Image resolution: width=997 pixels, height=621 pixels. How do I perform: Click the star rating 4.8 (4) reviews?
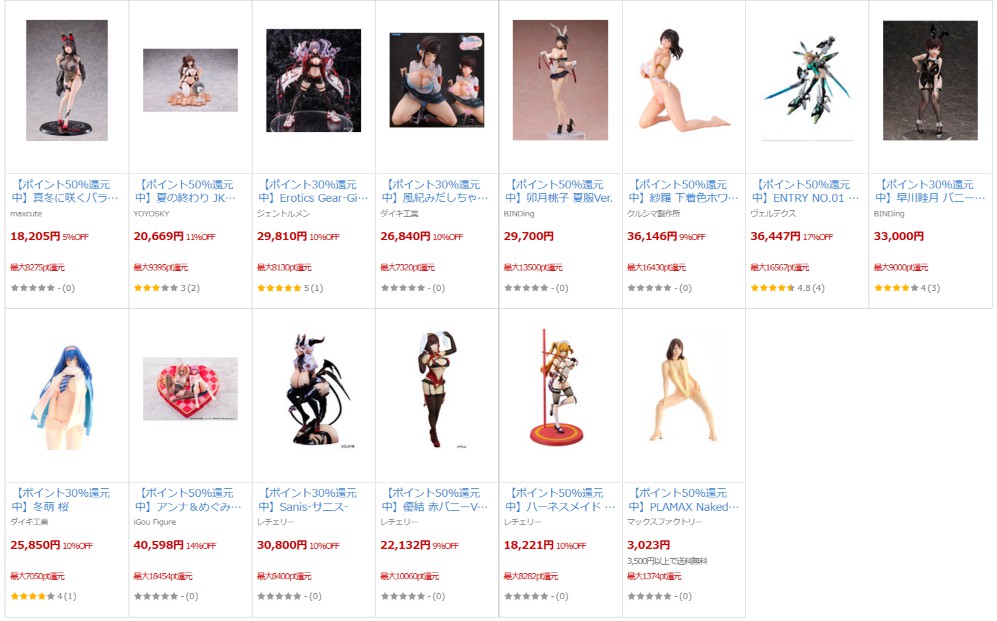pyautogui.click(x=787, y=288)
